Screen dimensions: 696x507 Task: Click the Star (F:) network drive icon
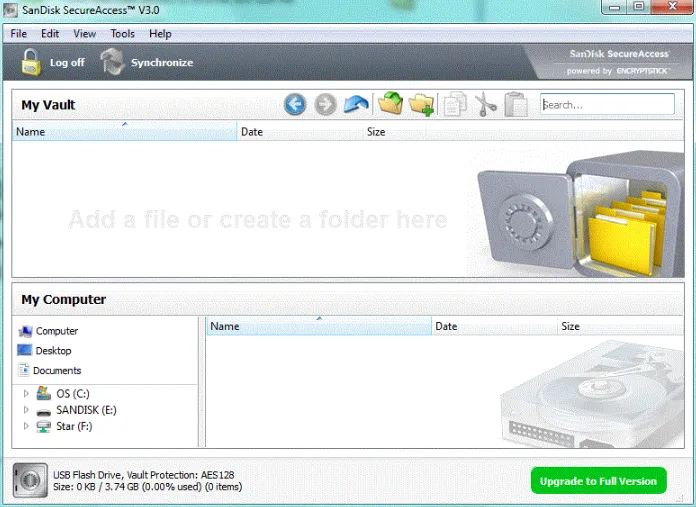tap(44, 427)
